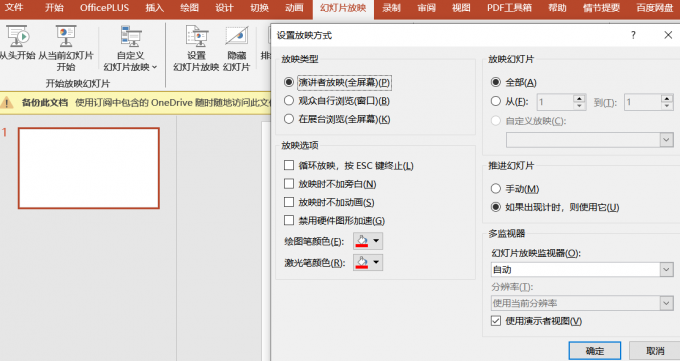This screenshot has height=361, width=680.
Task: Select the 幻灯片放映 ribbon tab
Action: (343, 8)
